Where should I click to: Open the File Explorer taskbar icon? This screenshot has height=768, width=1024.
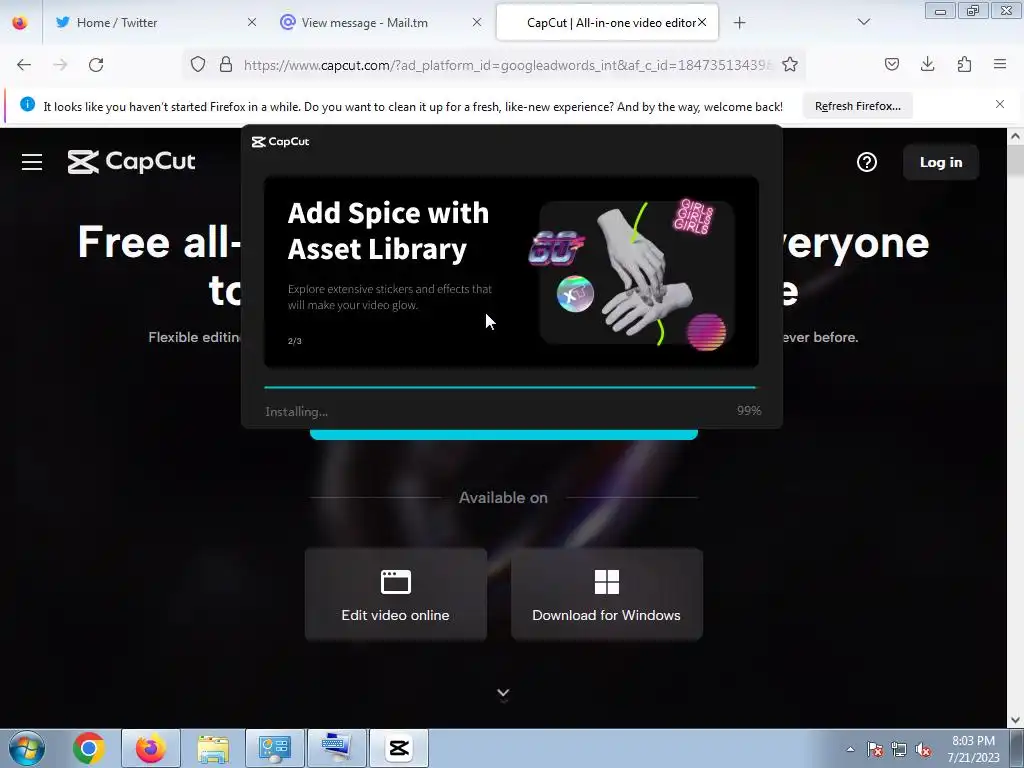[213, 748]
